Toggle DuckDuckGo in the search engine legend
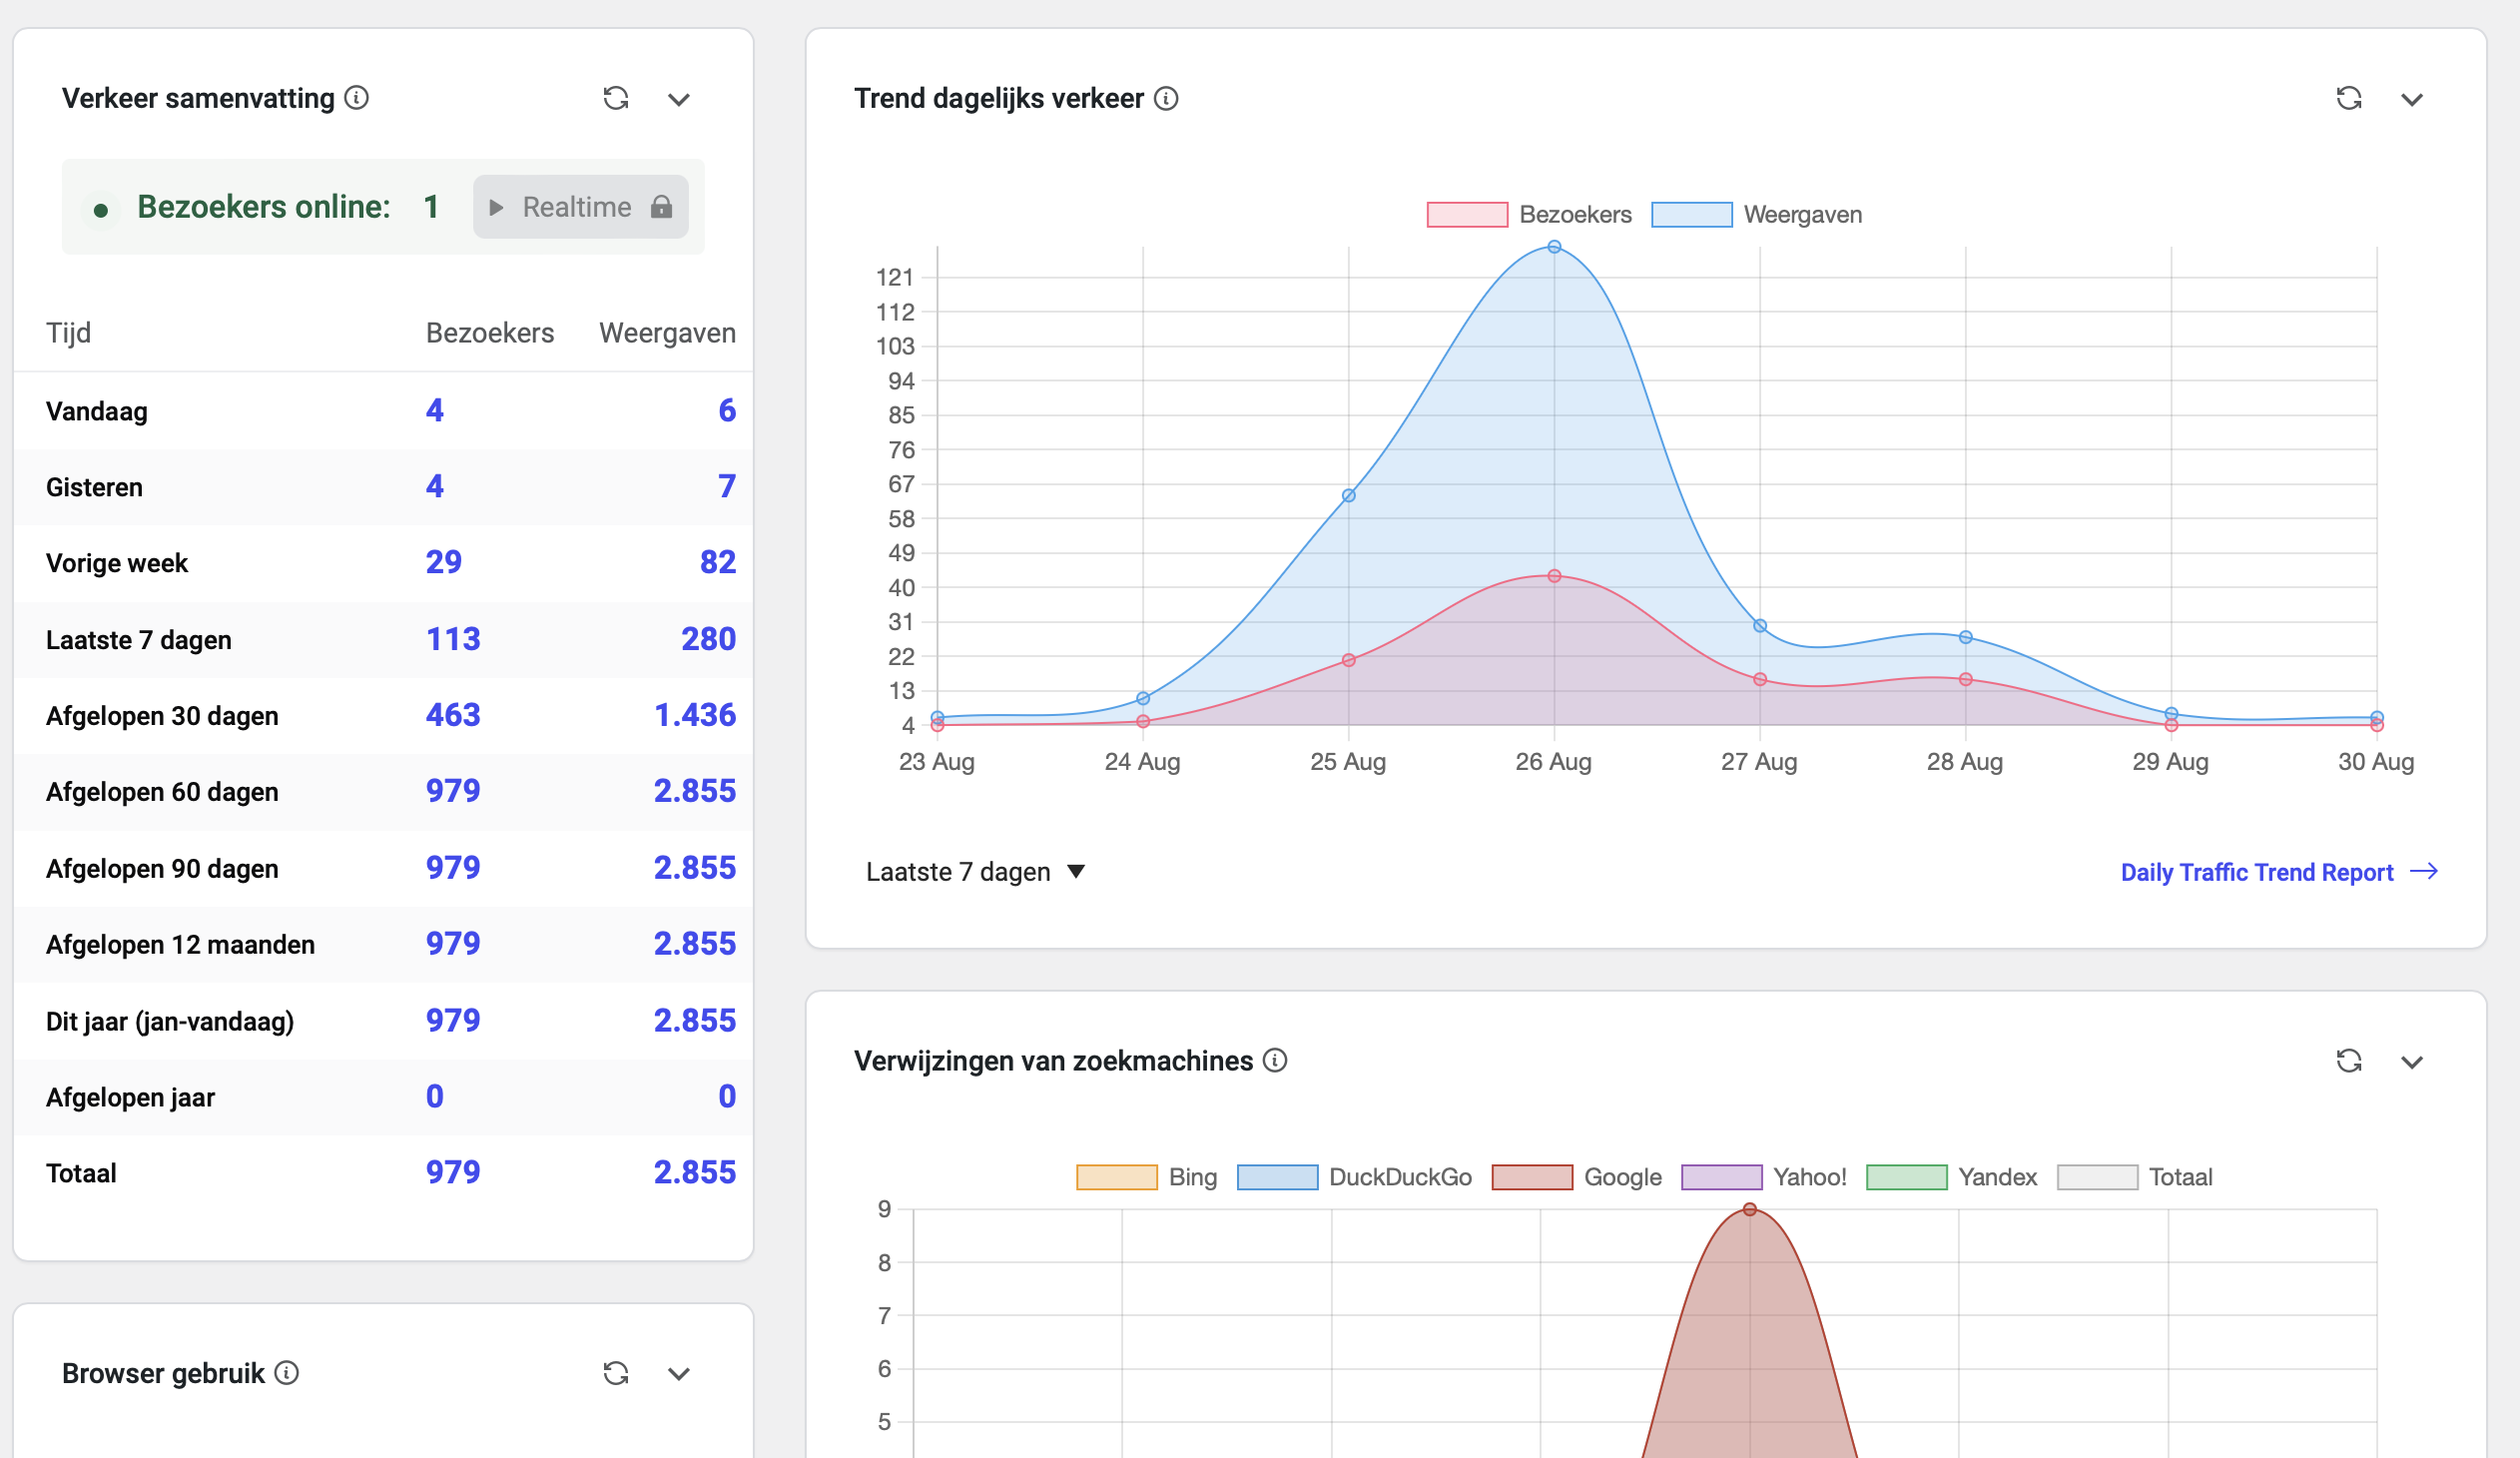 1355,1177
